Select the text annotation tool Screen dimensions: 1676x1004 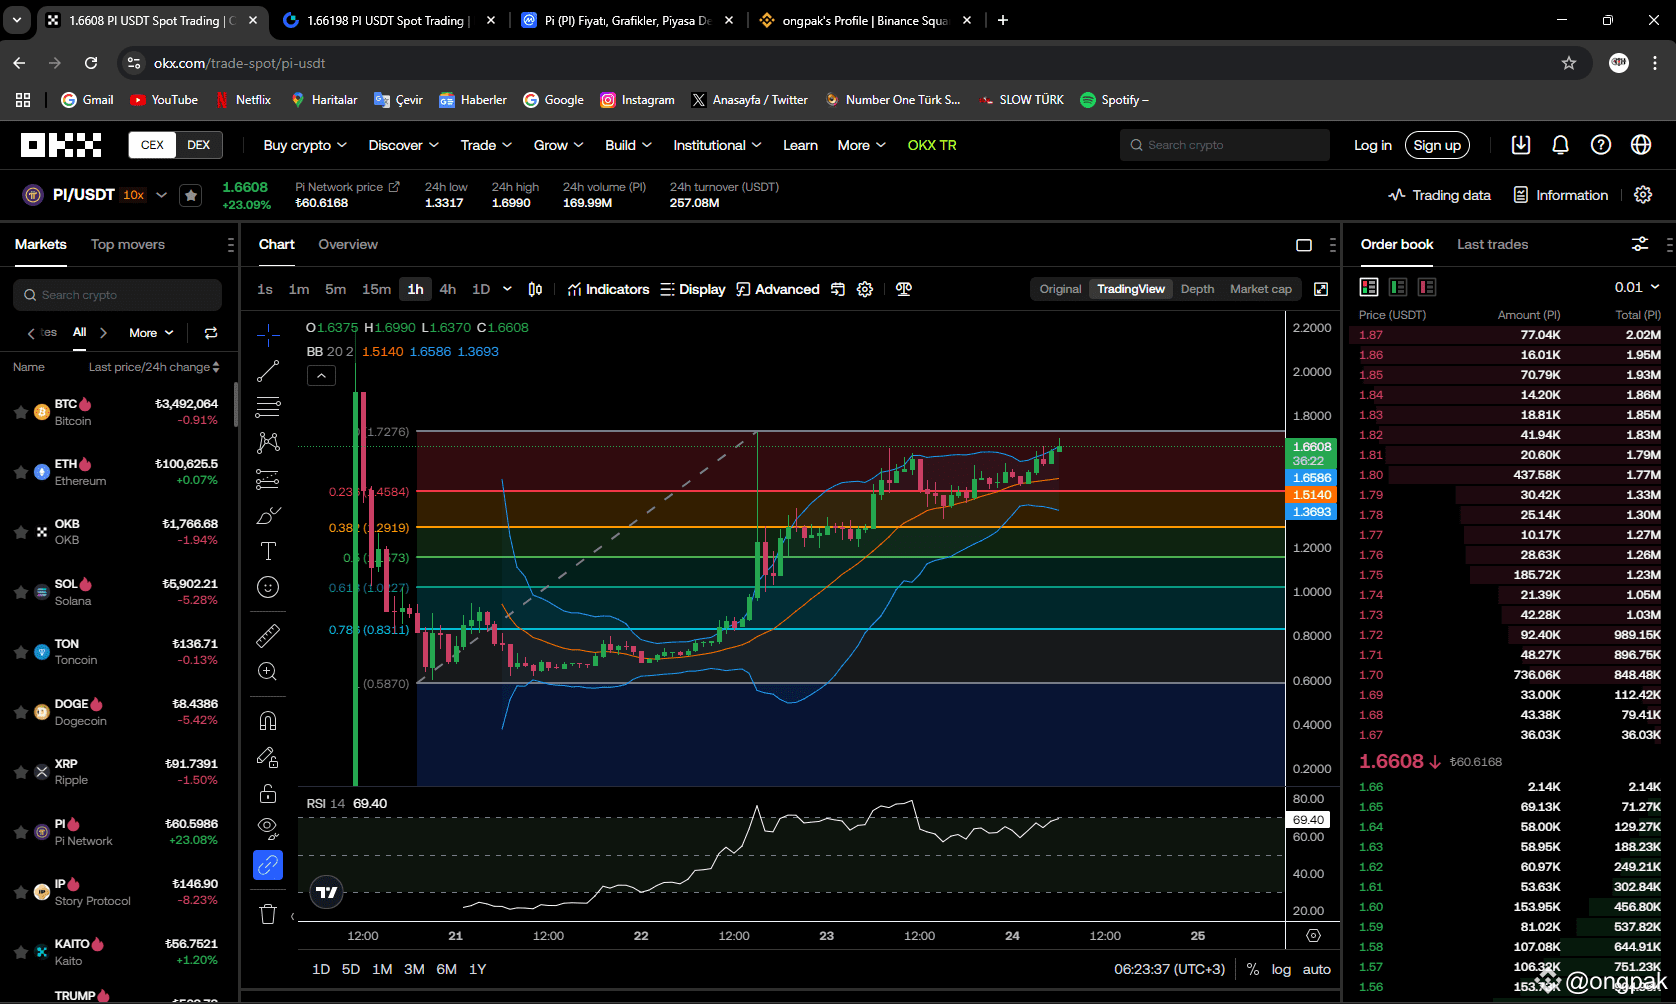268,551
